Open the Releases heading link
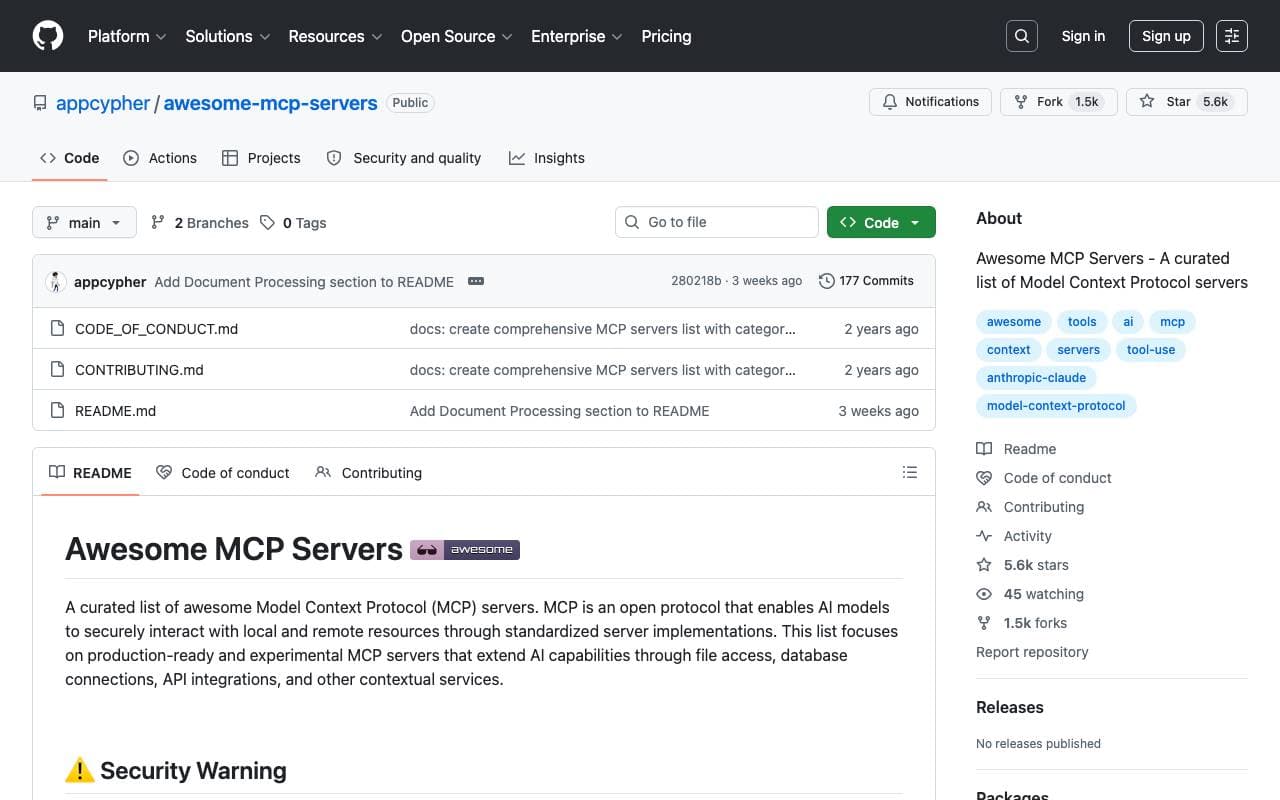This screenshot has height=800, width=1280. point(1010,707)
